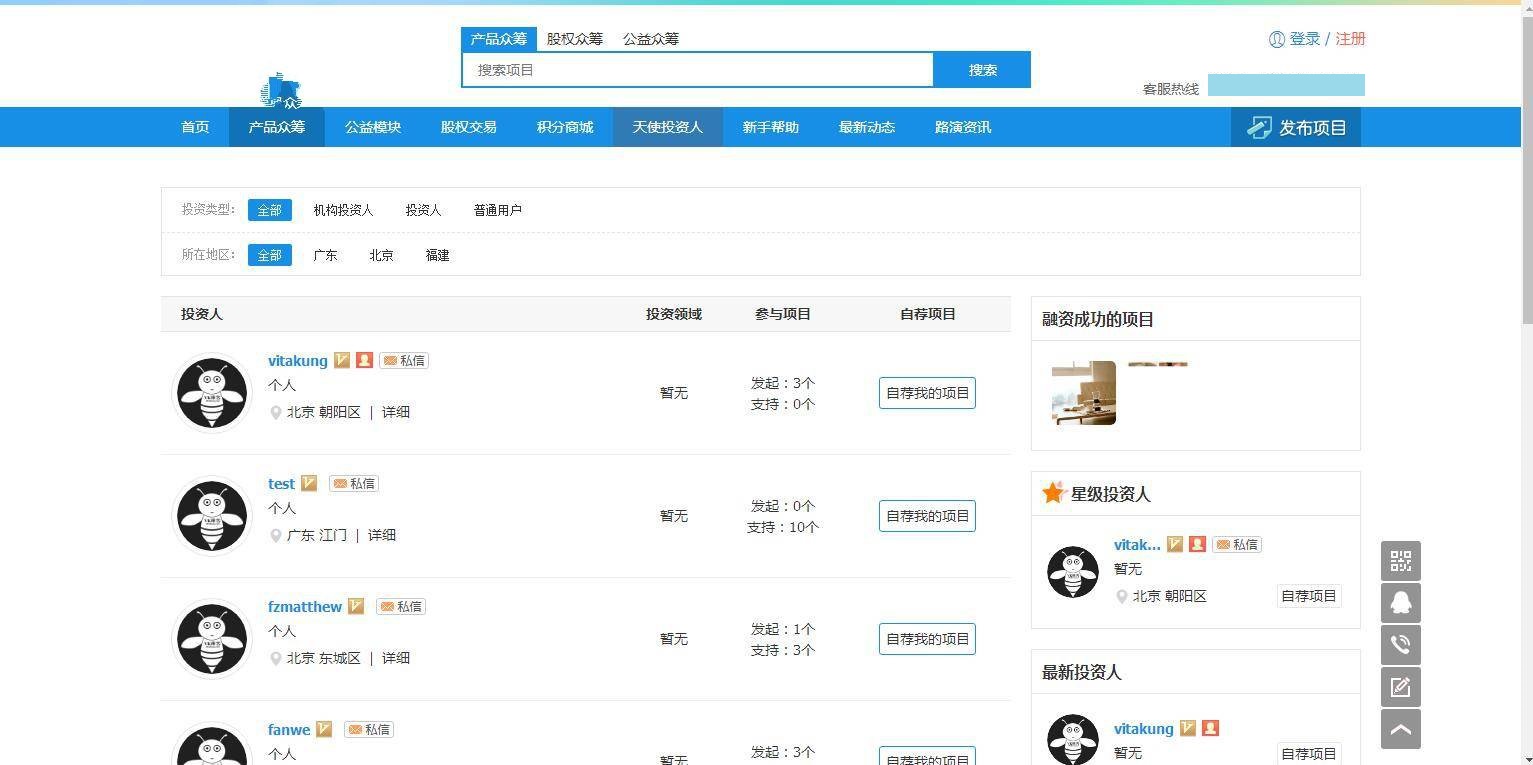Viewport: 1533px width, 765px height.
Task: Click the back-to-top arrow icon
Action: (x=1400, y=729)
